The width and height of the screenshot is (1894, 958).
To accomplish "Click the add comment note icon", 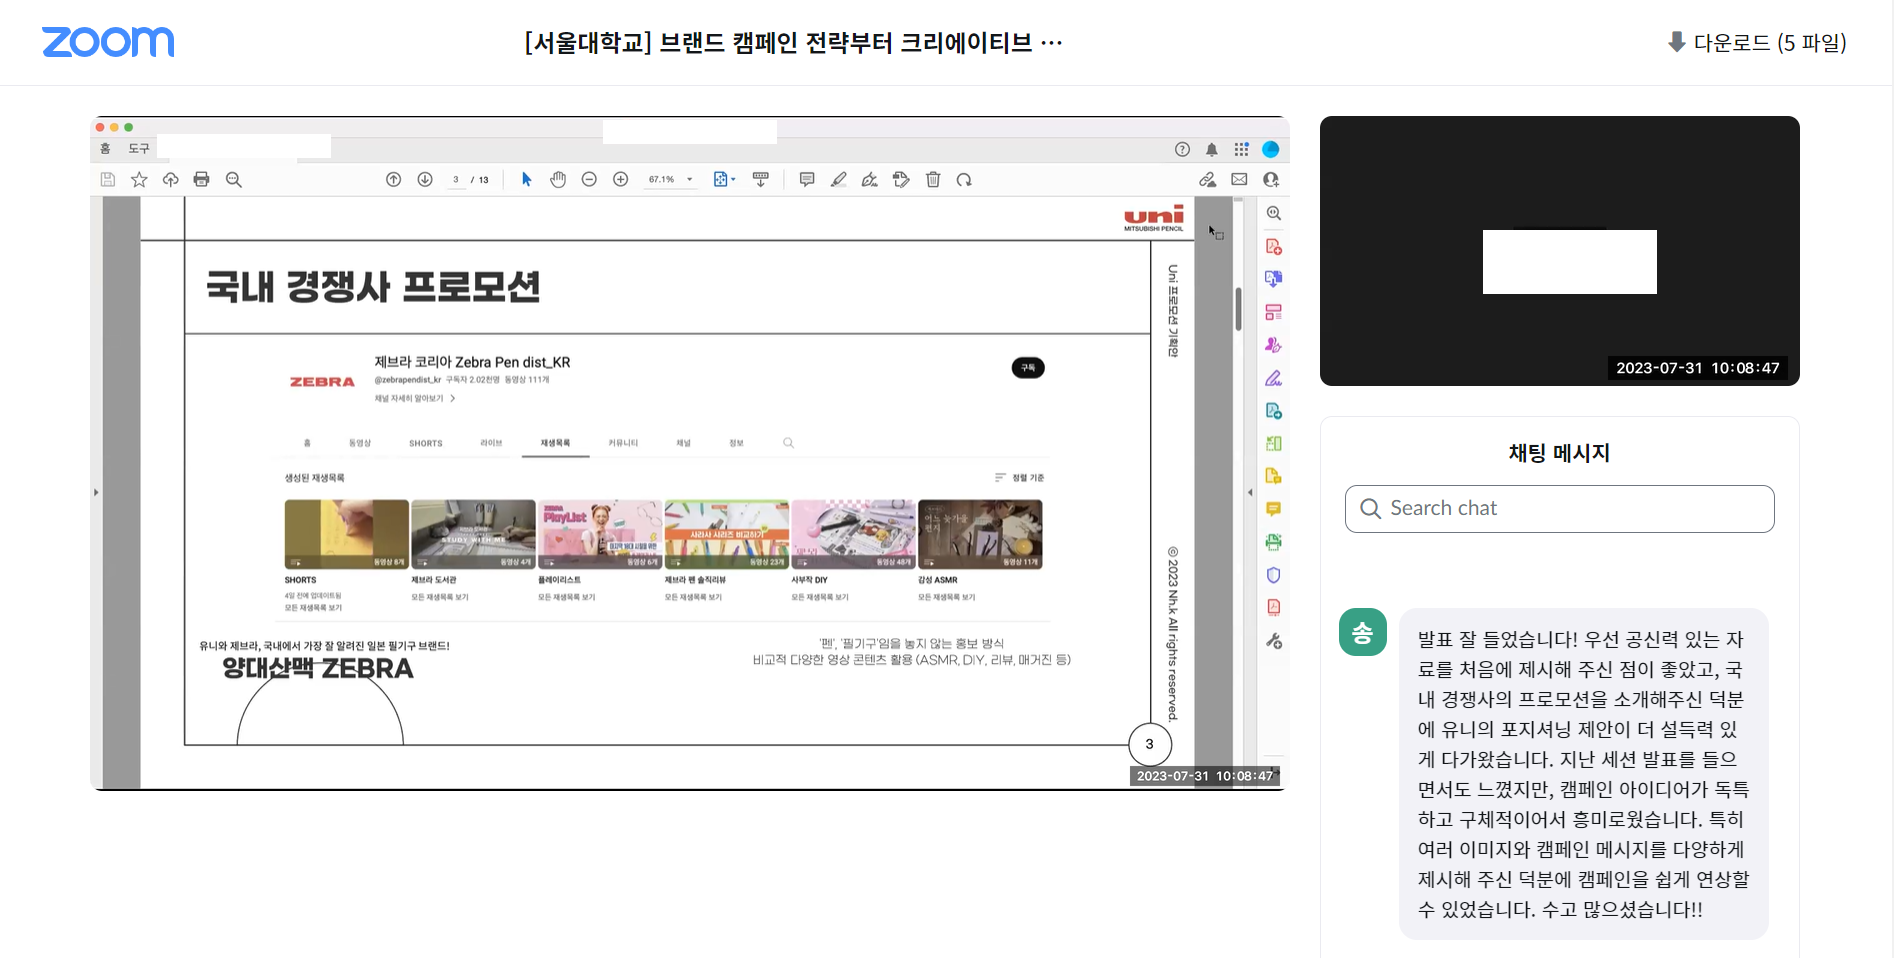I will click(807, 179).
